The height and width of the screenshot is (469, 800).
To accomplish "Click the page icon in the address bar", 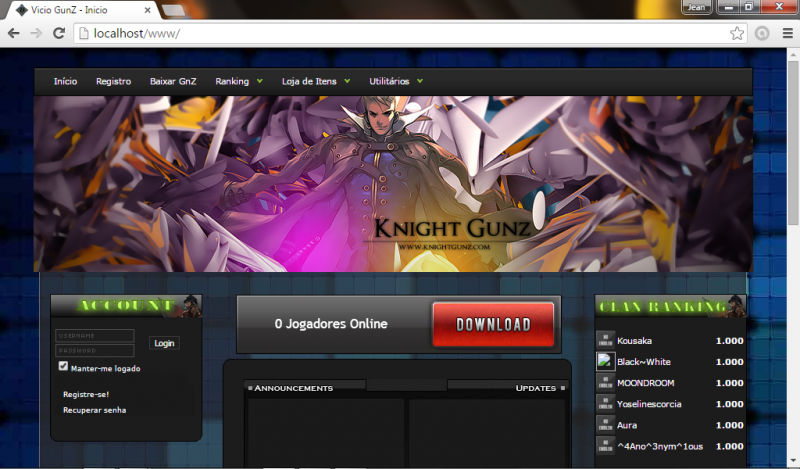I will (x=83, y=34).
